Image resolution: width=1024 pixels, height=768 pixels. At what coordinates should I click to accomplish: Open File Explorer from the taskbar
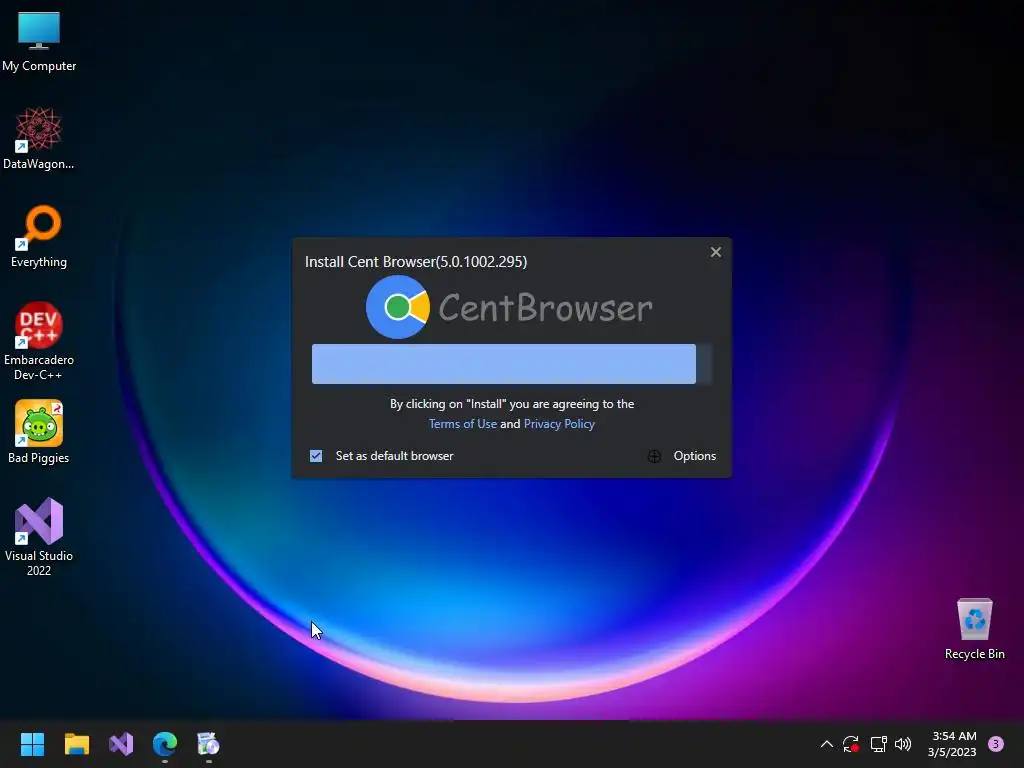pos(76,744)
